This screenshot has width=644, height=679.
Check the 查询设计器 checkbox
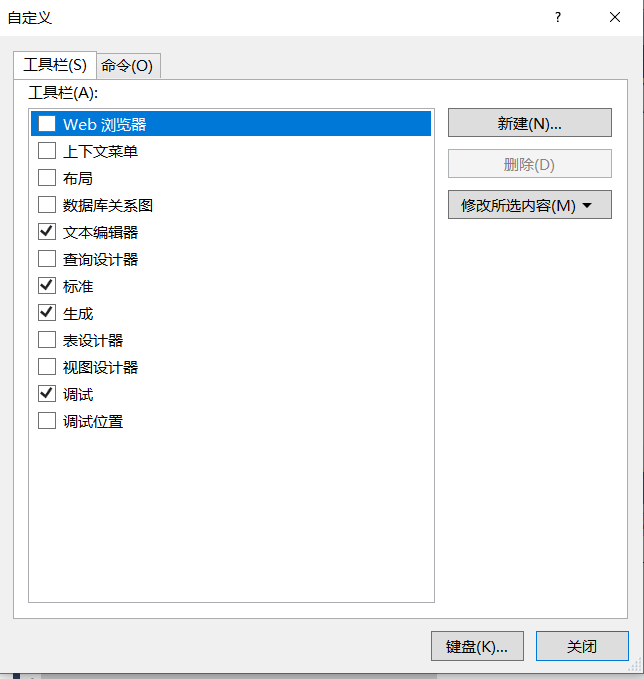point(47,259)
